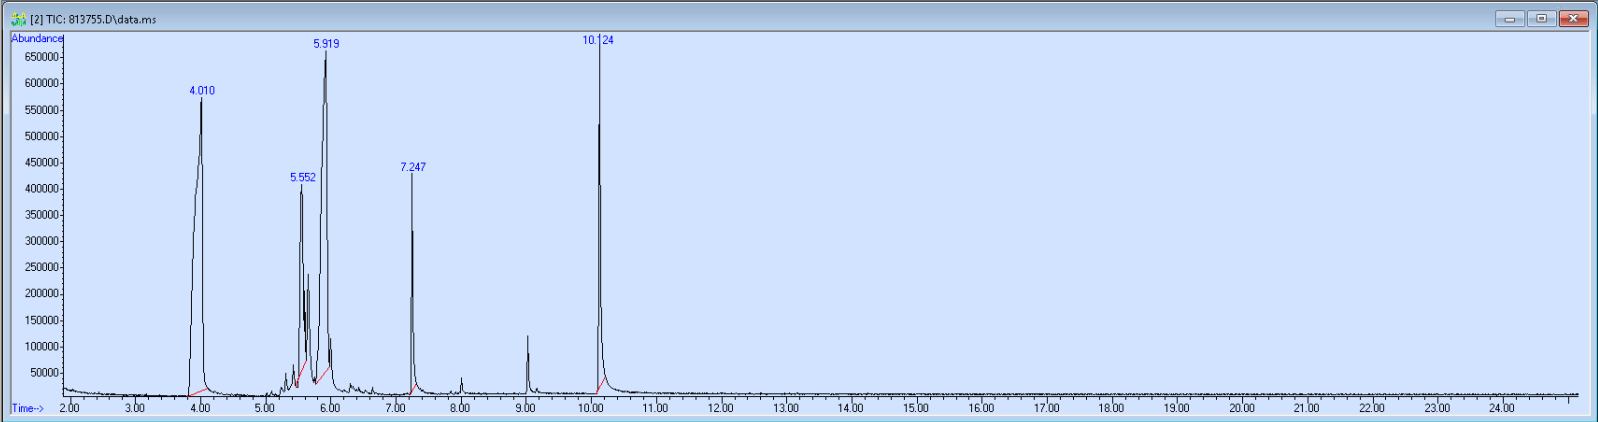This screenshot has height=422, width=1598.
Task: Click the 'Time-->' x-axis label
Action: point(27,408)
